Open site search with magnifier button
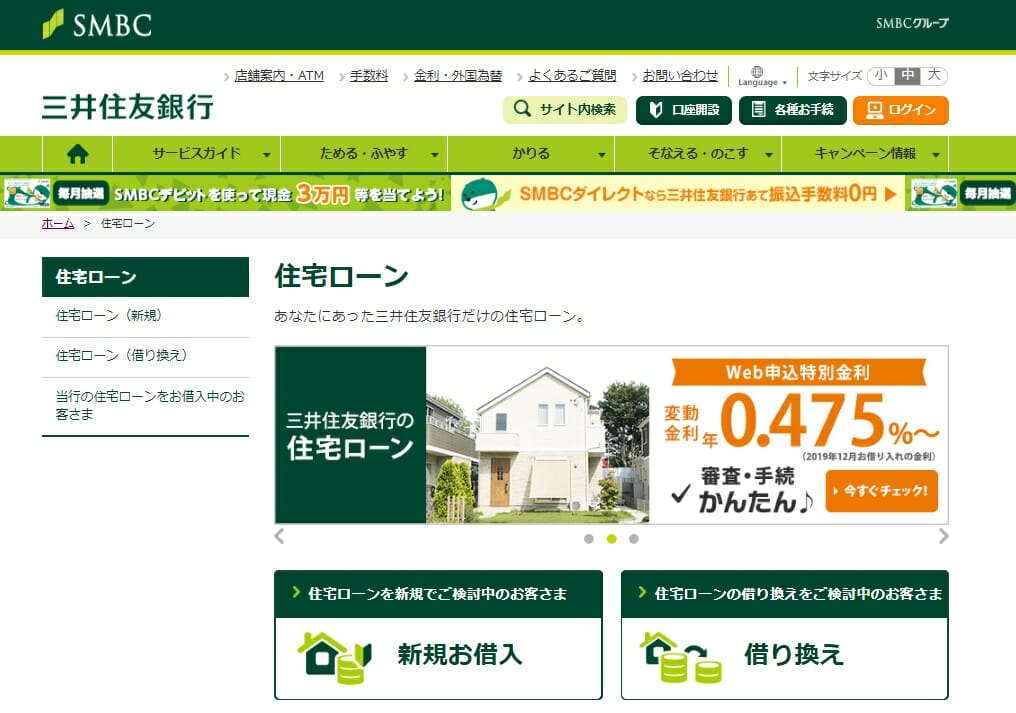This screenshot has height=713, width=1016. (565, 110)
